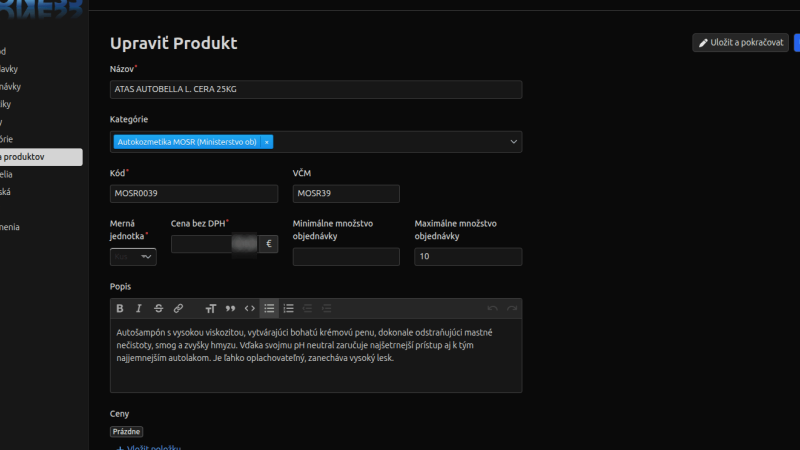Viewport: 800px width, 450px height.
Task: Redo change in Popis editor
Action: point(512,308)
